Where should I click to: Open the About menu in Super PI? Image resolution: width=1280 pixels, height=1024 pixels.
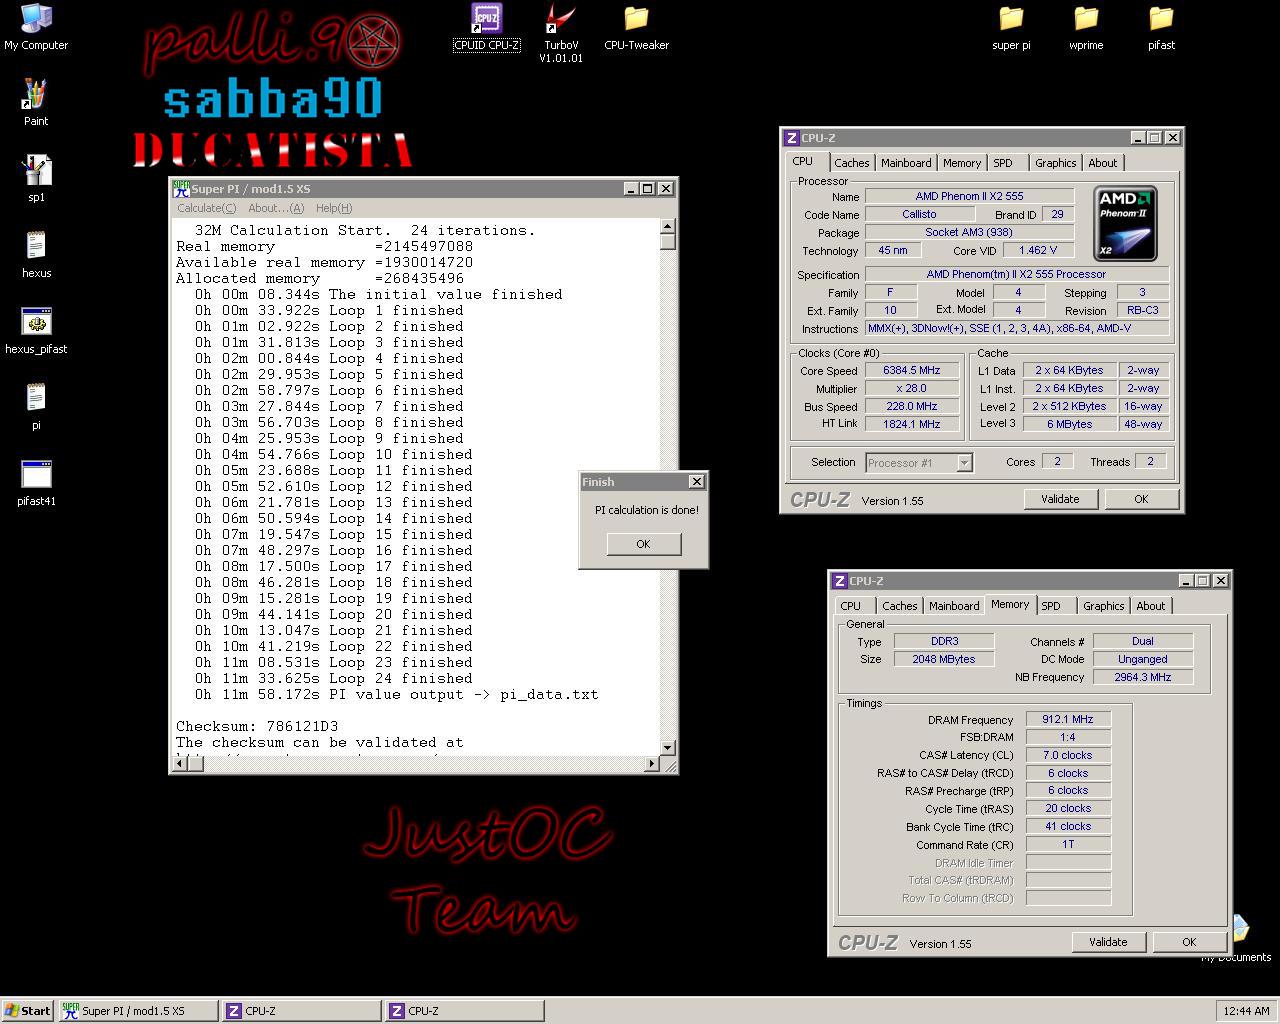pos(275,208)
